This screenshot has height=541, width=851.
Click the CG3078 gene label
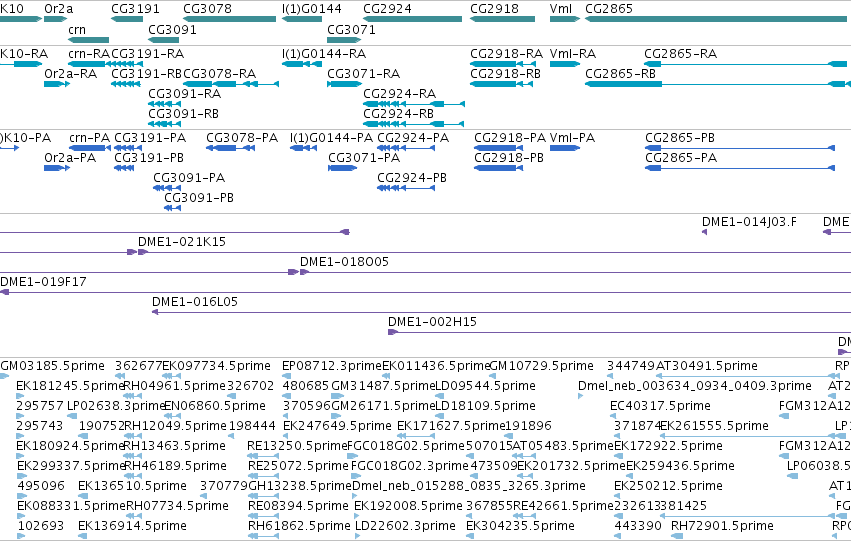tap(207, 9)
